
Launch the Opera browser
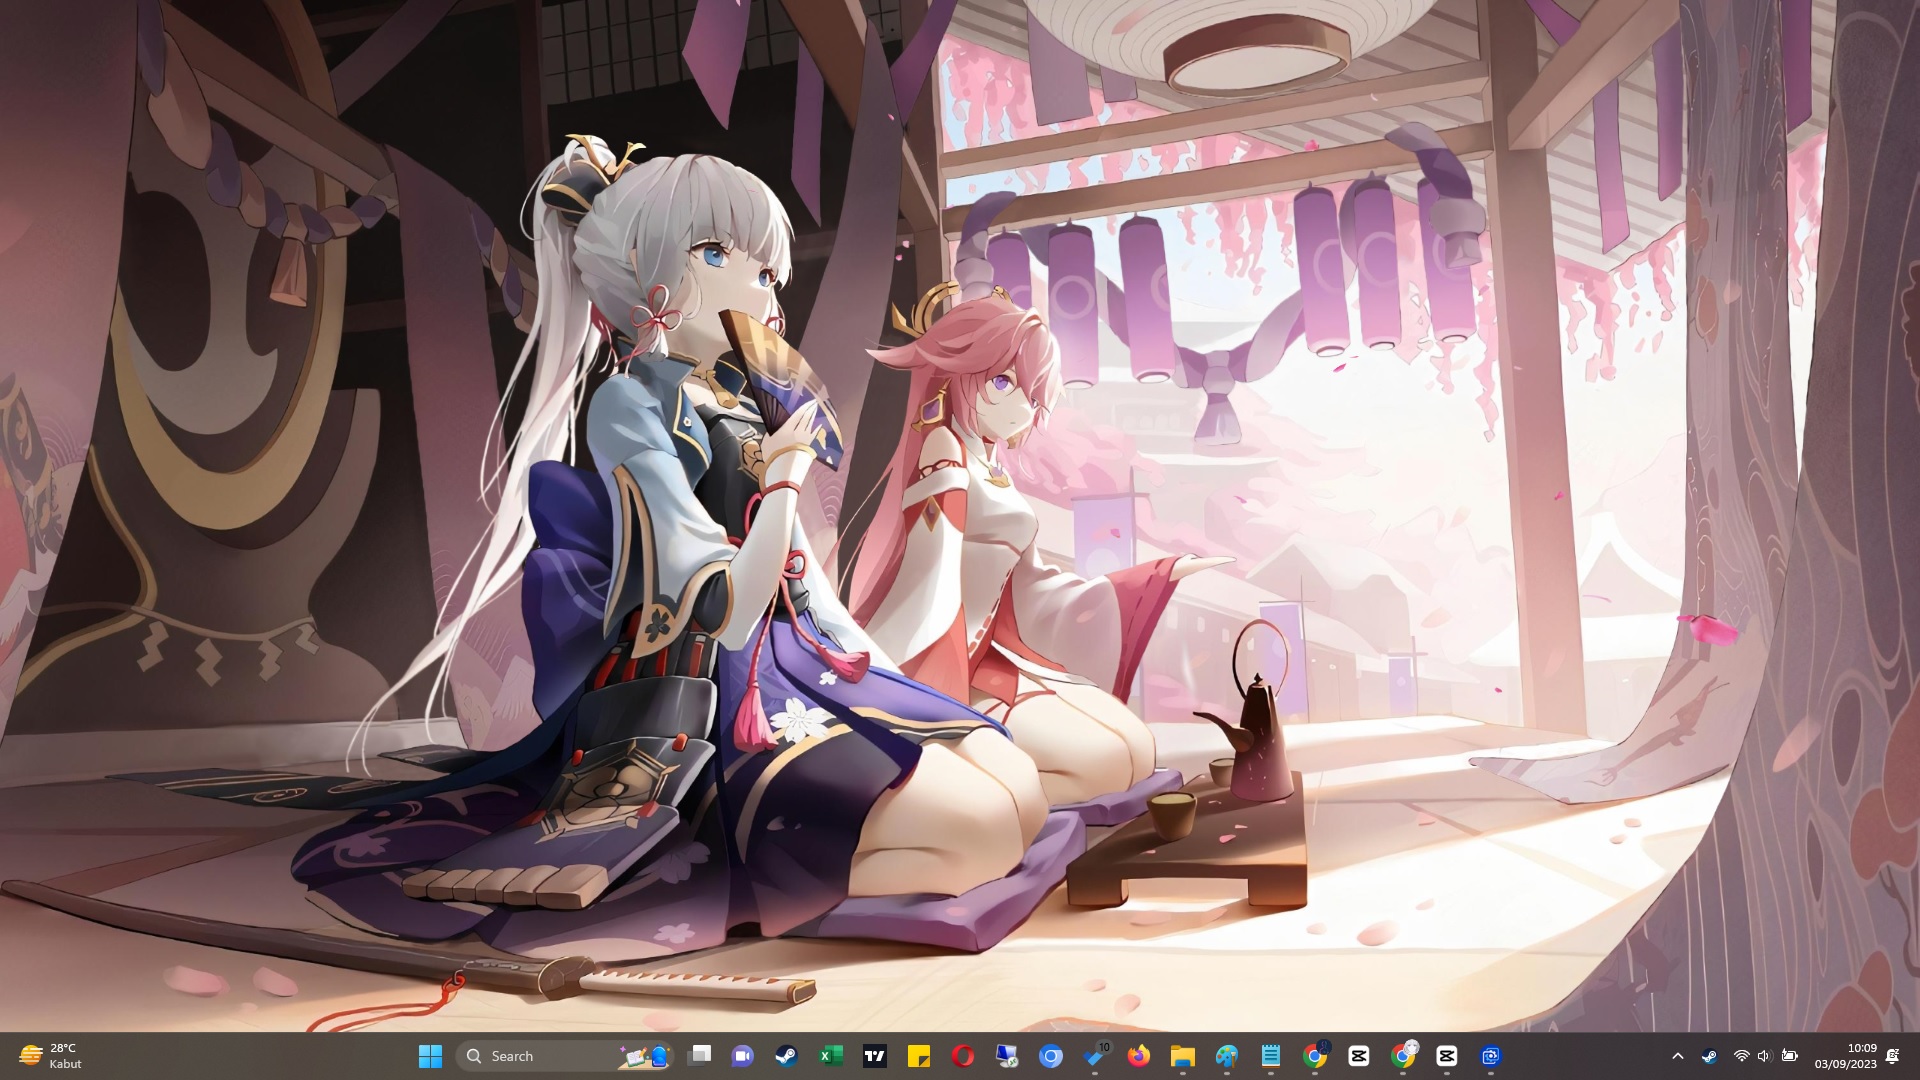[x=963, y=1056]
